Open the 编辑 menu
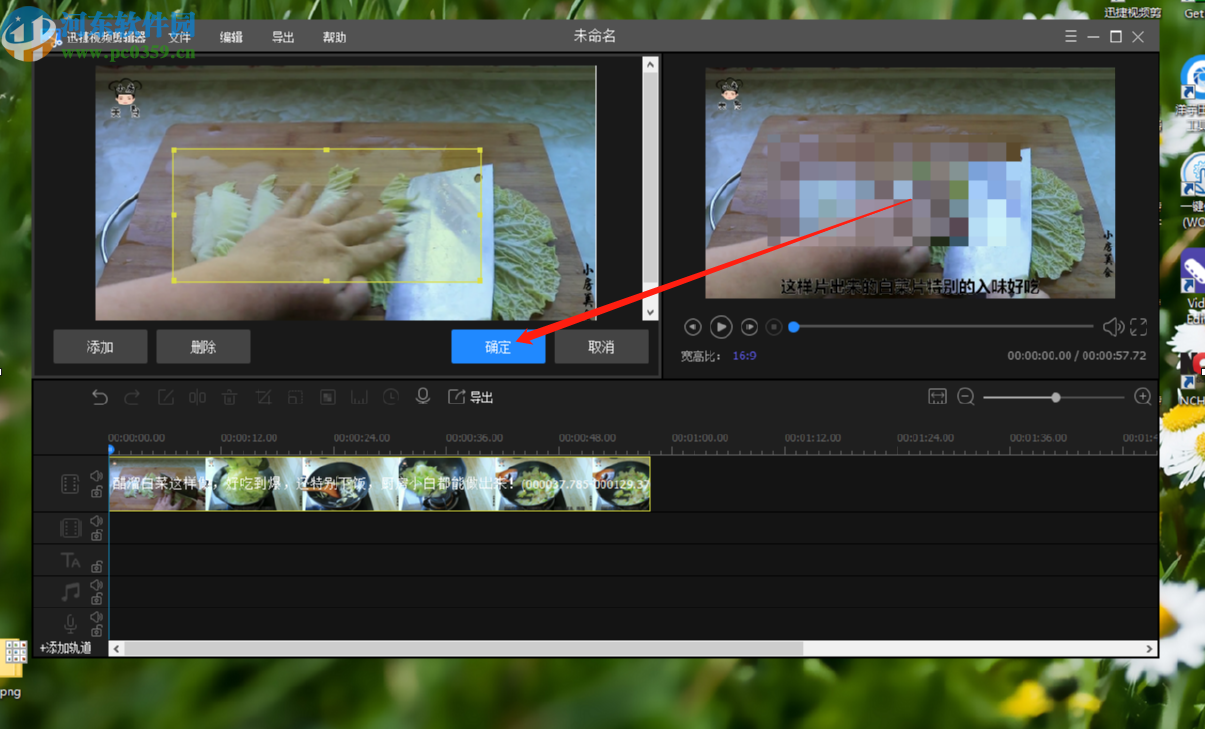This screenshot has height=729, width=1205. coord(231,37)
